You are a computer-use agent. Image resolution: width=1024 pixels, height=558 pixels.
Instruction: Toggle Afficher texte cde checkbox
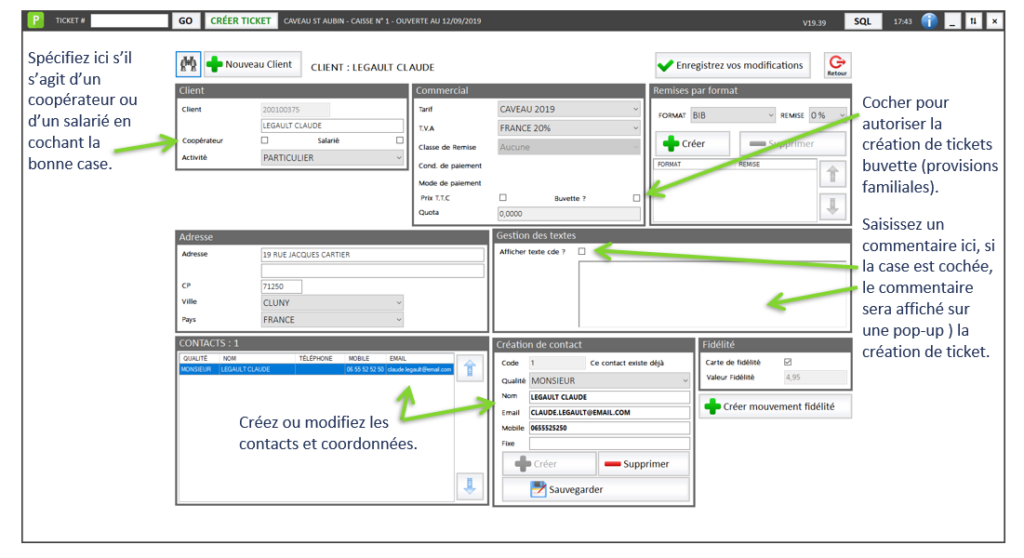[x=582, y=252]
